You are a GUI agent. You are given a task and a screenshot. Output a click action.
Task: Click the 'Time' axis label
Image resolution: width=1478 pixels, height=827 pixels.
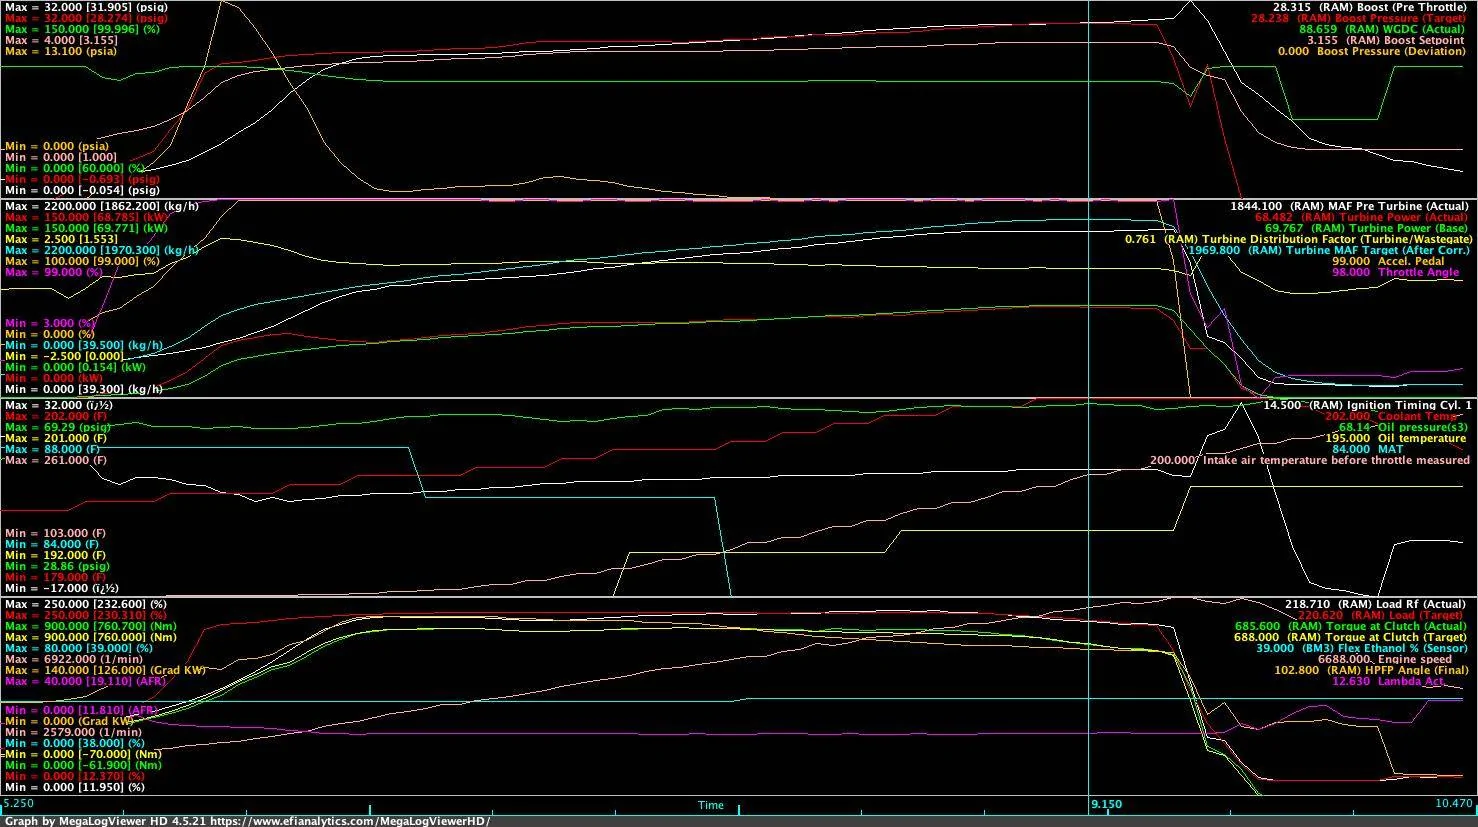click(710, 805)
